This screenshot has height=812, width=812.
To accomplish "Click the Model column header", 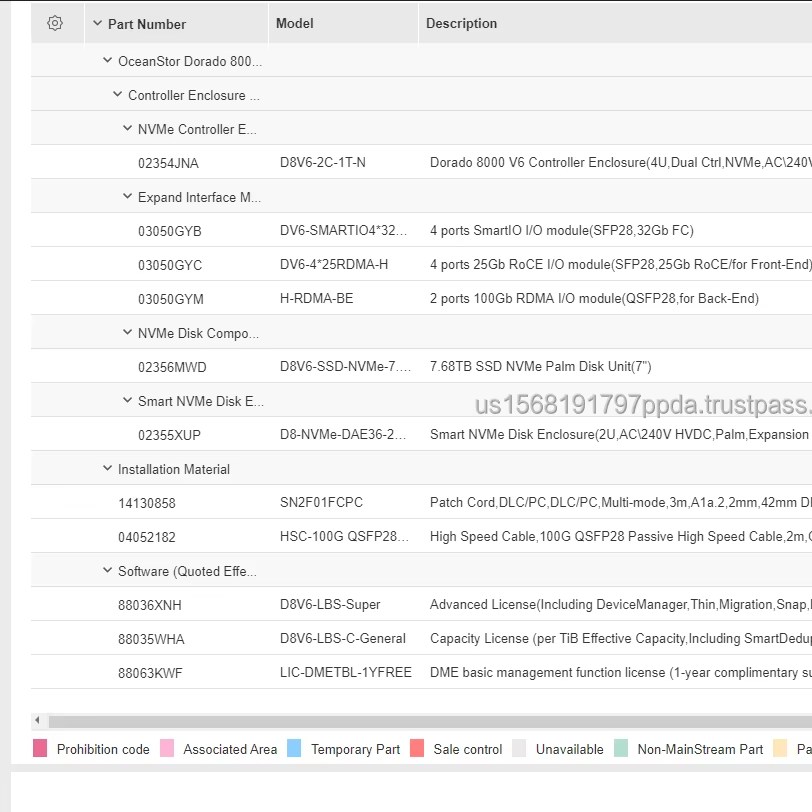I will point(295,23).
